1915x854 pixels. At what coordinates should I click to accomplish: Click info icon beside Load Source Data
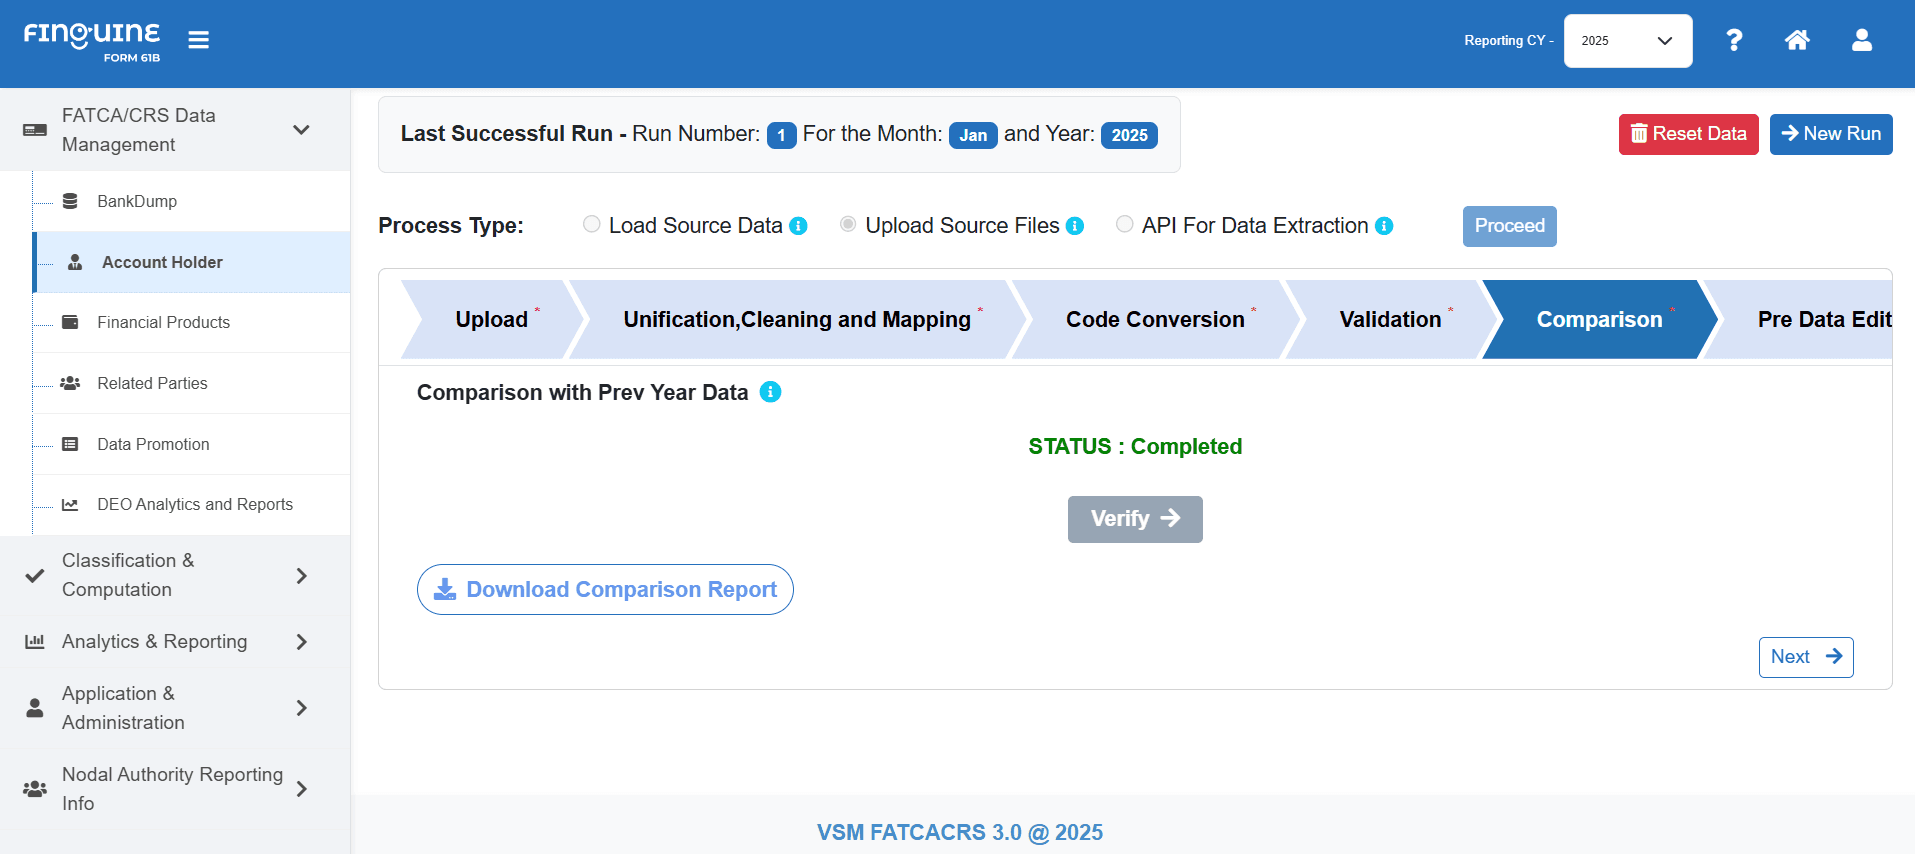(x=798, y=226)
